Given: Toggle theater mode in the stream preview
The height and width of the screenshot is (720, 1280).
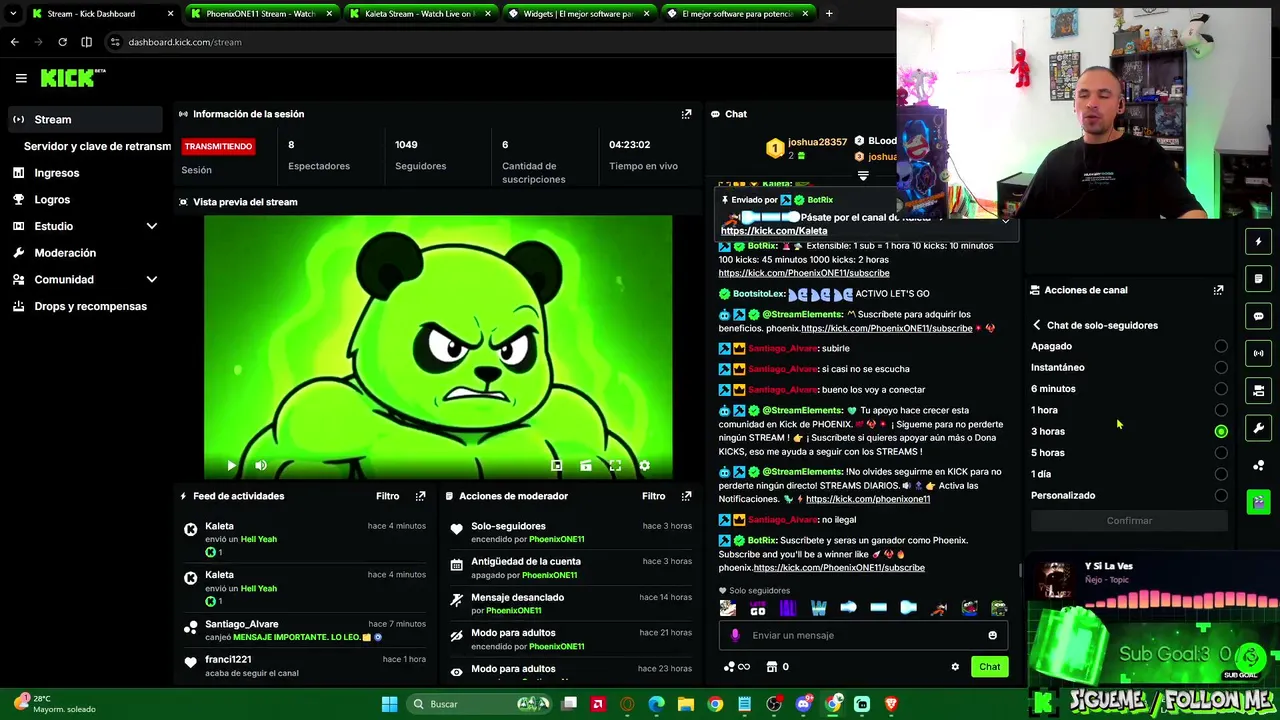Looking at the screenshot, I should 586,465.
